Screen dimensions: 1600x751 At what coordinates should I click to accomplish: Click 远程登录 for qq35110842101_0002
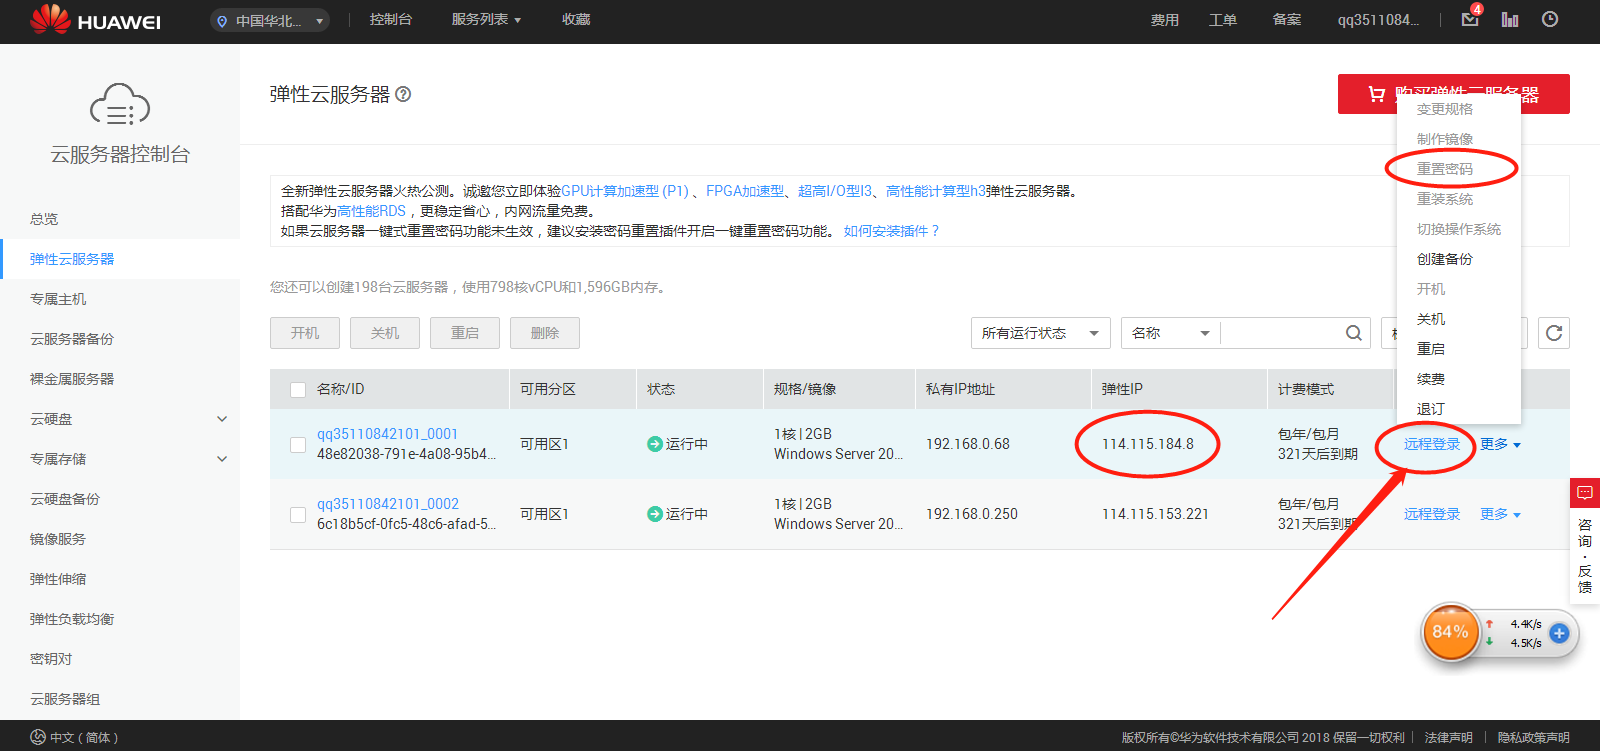pyautogui.click(x=1432, y=514)
